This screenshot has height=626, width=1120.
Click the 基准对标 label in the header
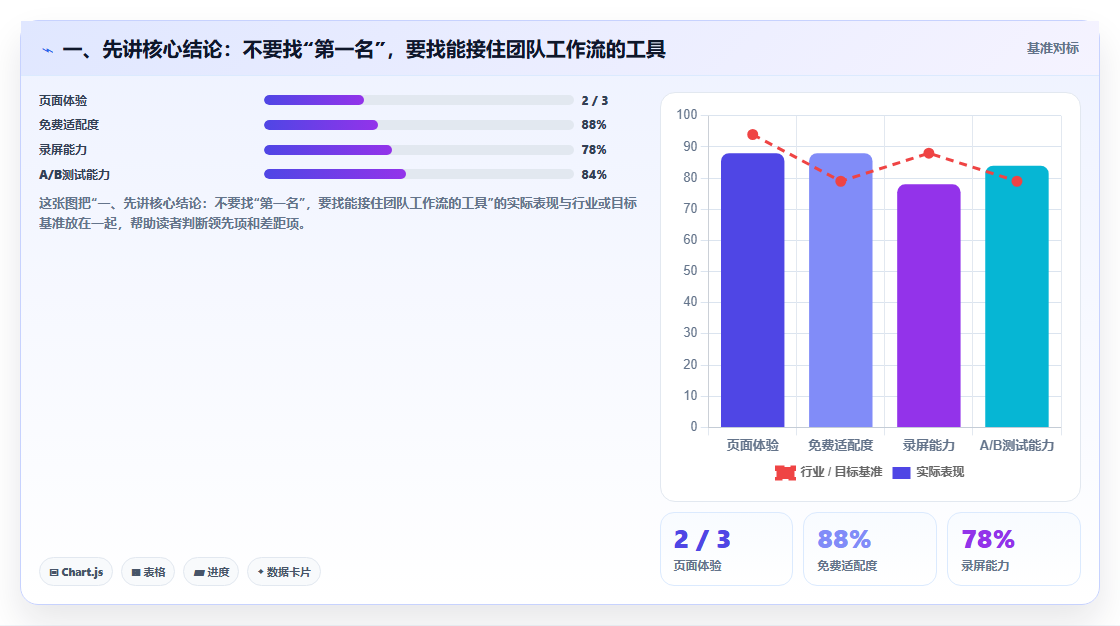tap(1052, 49)
